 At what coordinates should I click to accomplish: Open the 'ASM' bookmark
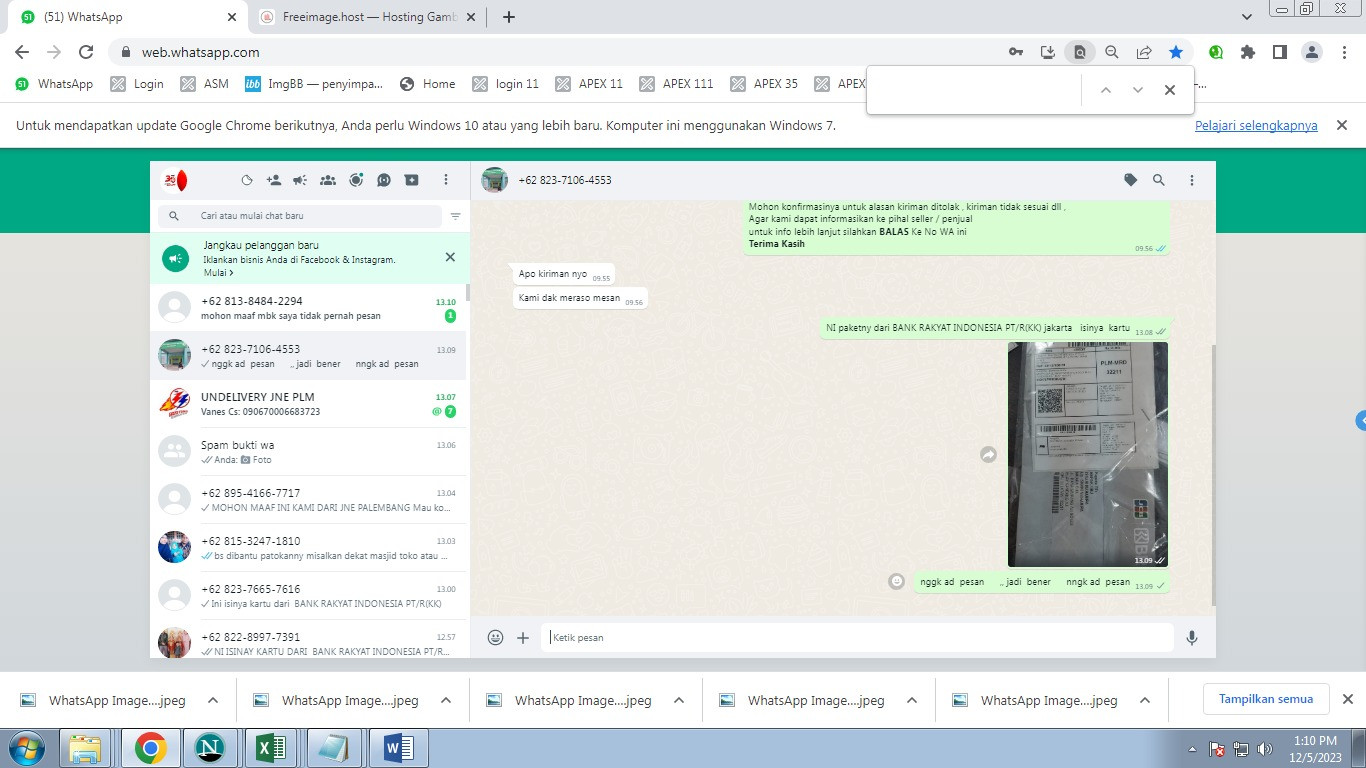click(205, 84)
